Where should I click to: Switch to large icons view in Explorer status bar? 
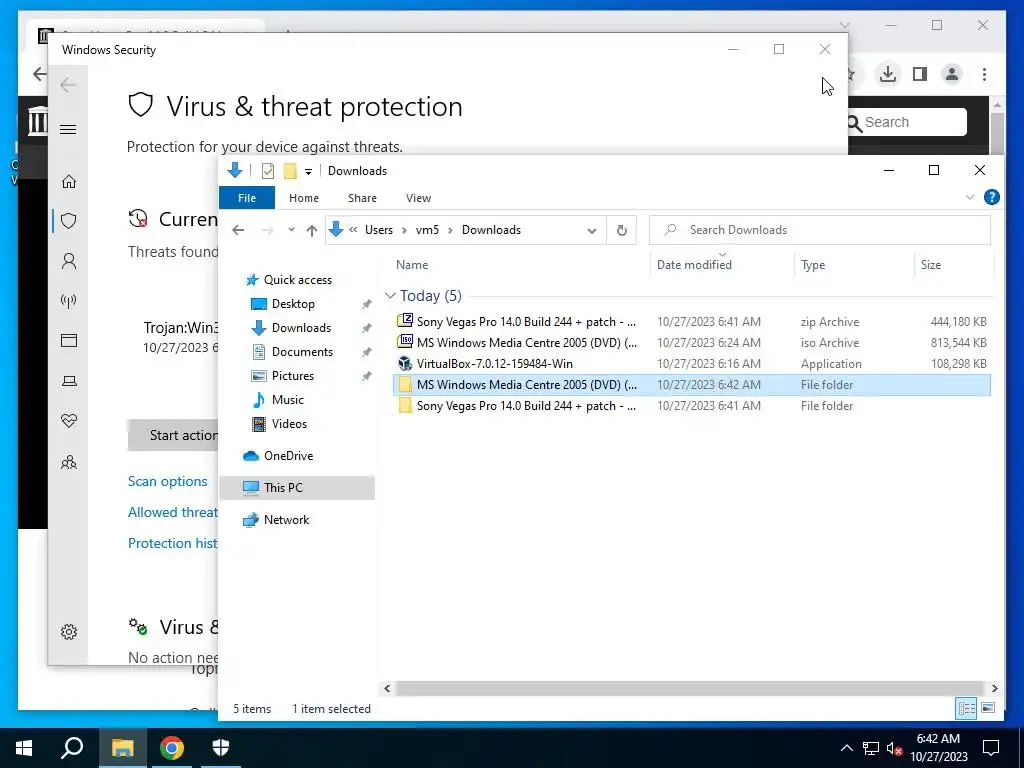[x=988, y=708]
